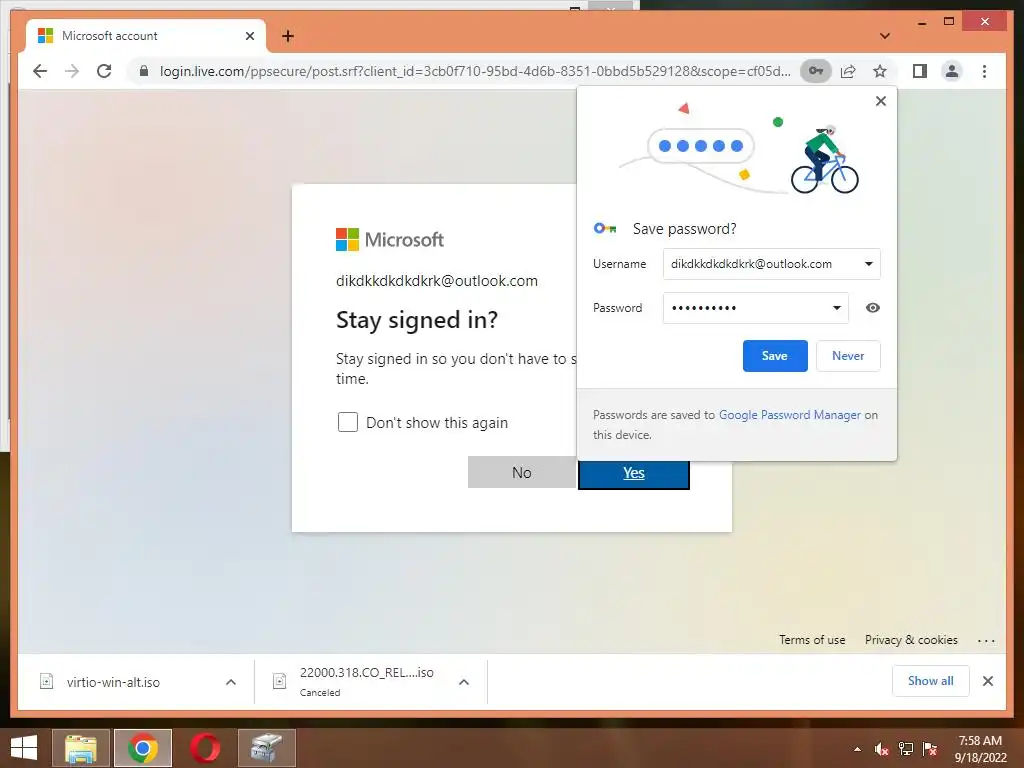
Task: Decline staying signed in with No
Action: [x=521, y=472]
